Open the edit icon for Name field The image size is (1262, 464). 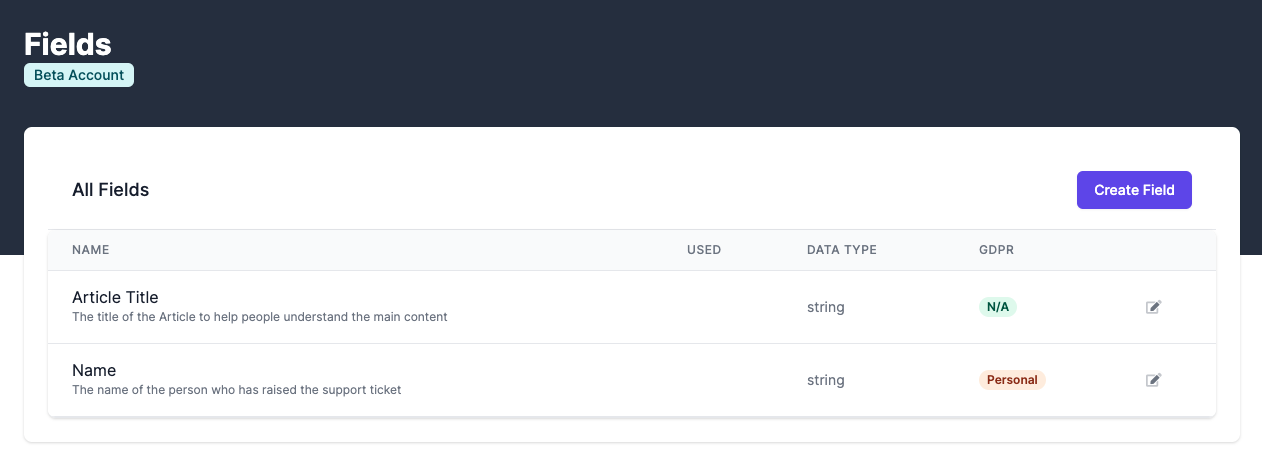1153,380
